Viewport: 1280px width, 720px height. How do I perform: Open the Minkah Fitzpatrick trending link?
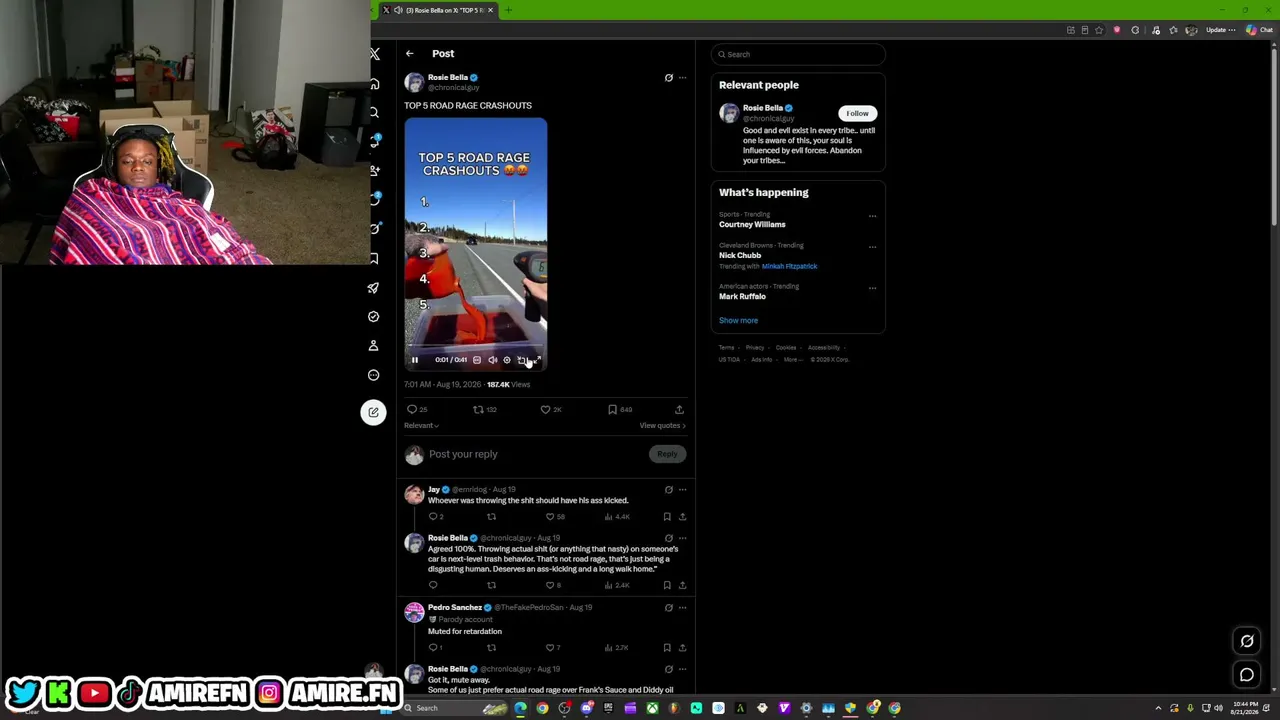click(x=790, y=267)
